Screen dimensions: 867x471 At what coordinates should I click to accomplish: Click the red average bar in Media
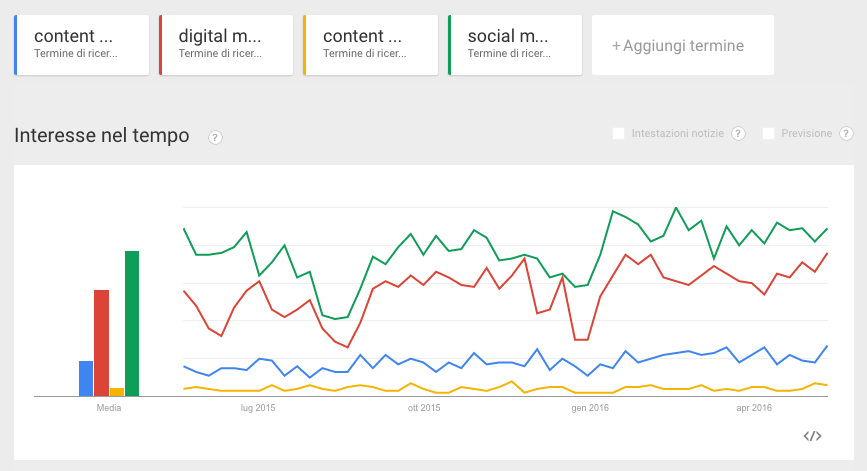click(101, 343)
